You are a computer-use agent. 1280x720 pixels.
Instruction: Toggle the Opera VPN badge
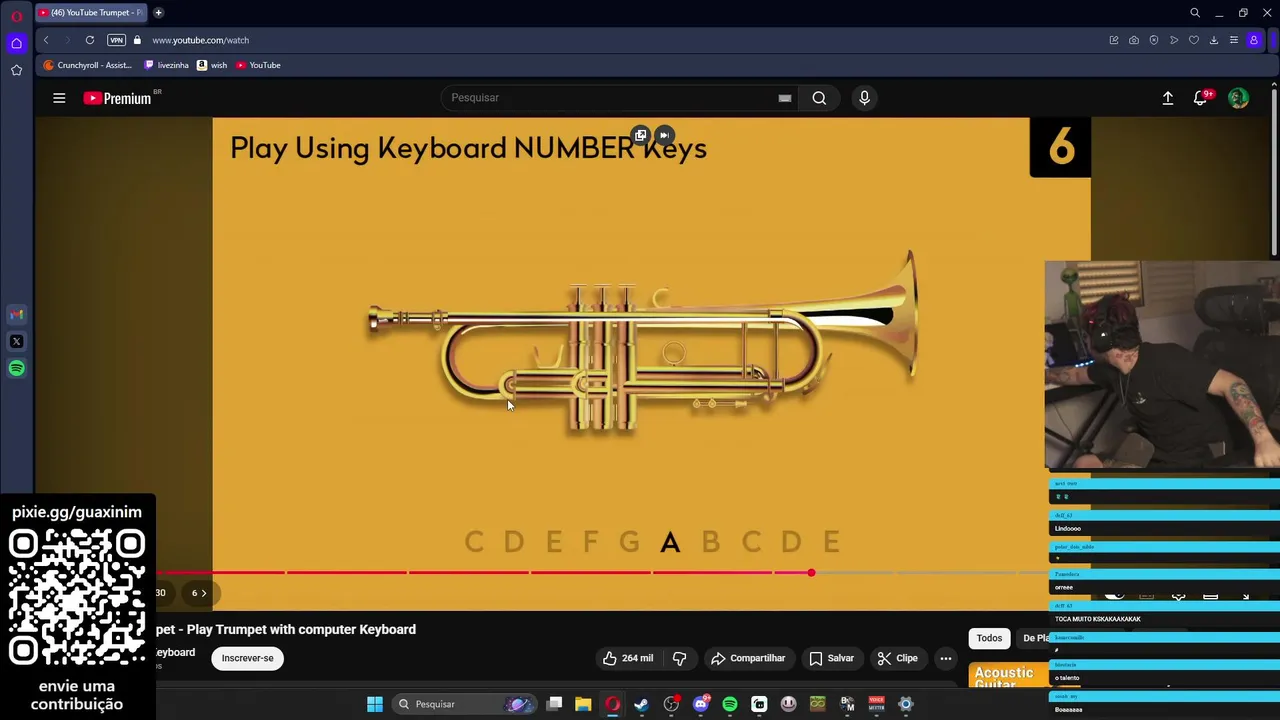point(116,40)
